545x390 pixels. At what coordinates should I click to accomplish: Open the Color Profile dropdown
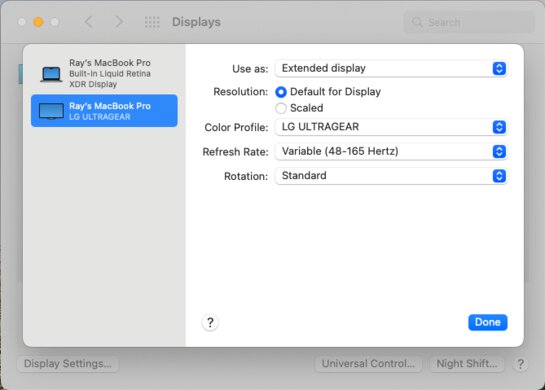pos(391,127)
